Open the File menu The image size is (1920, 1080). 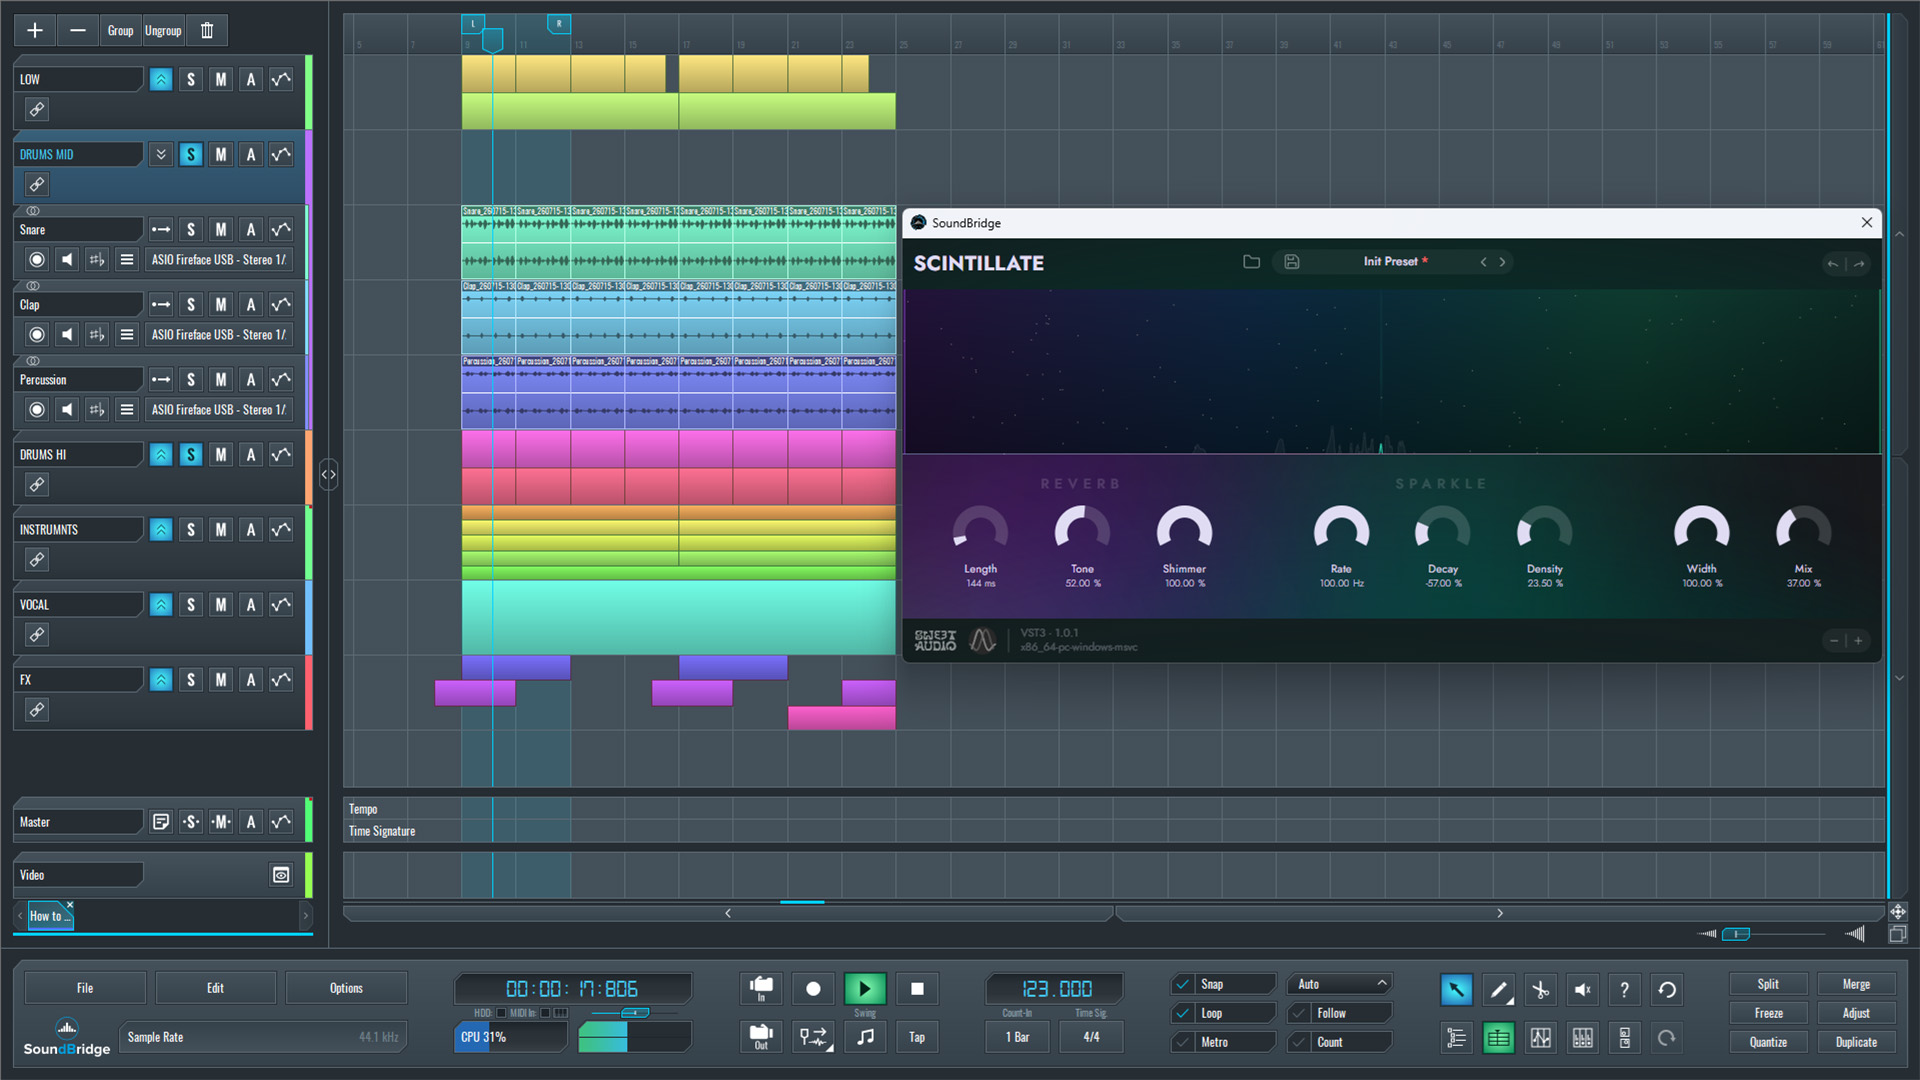(x=85, y=988)
